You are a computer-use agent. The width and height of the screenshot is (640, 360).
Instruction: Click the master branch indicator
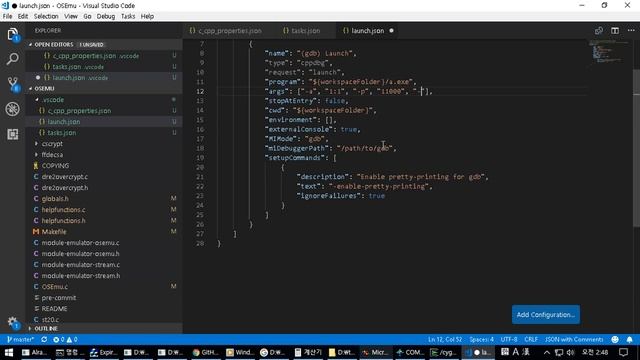point(20,340)
